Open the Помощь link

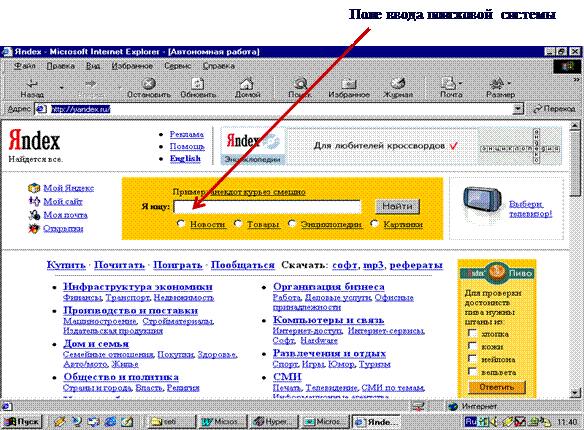click(x=187, y=146)
